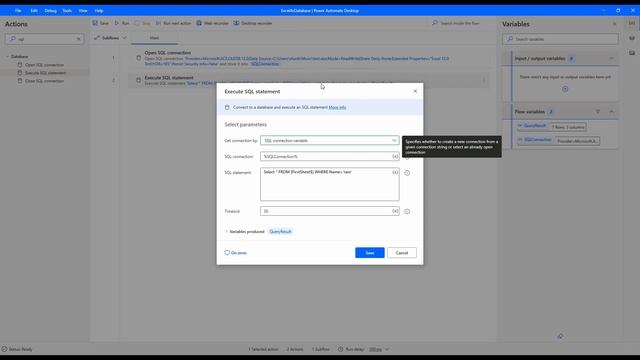Close the Variables pane
The image size is (640, 360).
[x=614, y=24]
